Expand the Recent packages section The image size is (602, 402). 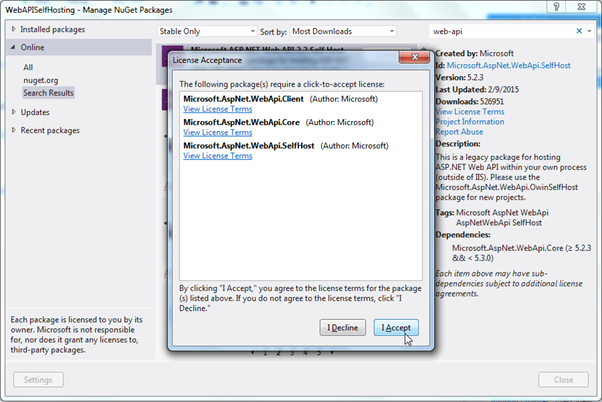click(14, 130)
